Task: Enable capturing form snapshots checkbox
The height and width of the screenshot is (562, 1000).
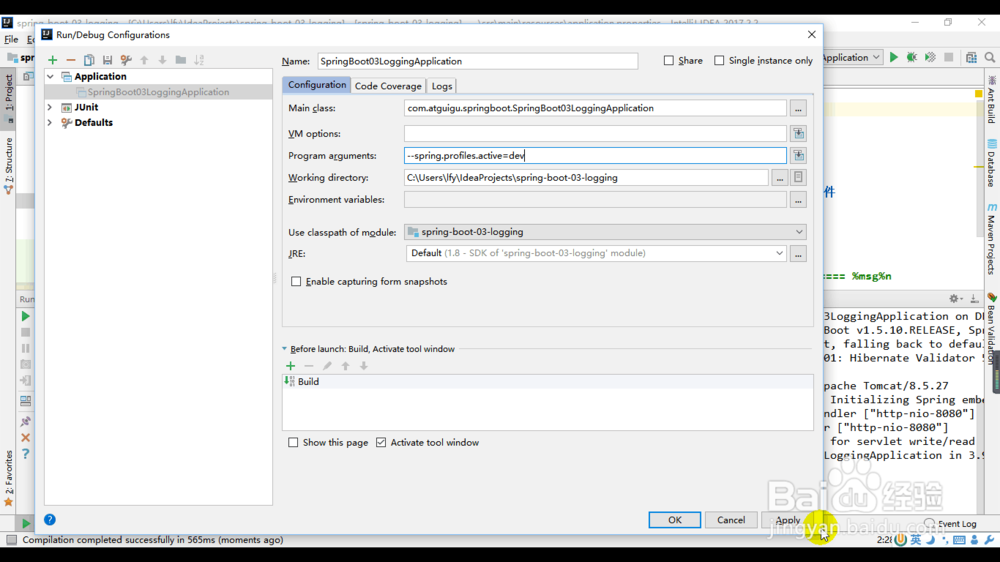Action: click(296, 281)
